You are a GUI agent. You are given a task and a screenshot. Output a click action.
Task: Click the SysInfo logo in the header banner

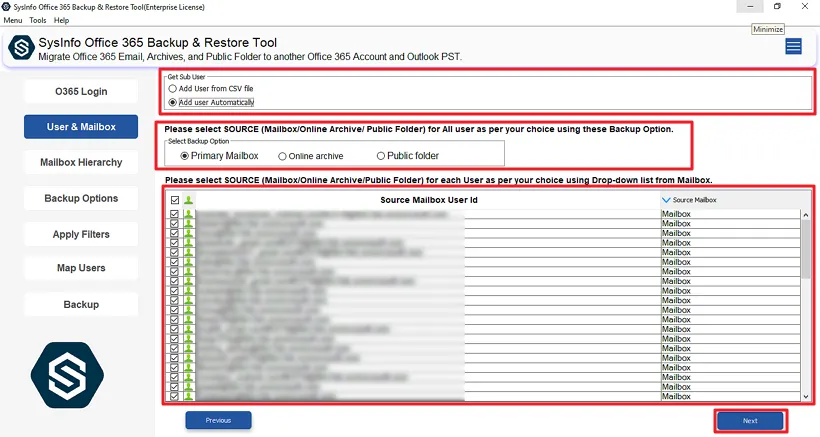(x=21, y=48)
